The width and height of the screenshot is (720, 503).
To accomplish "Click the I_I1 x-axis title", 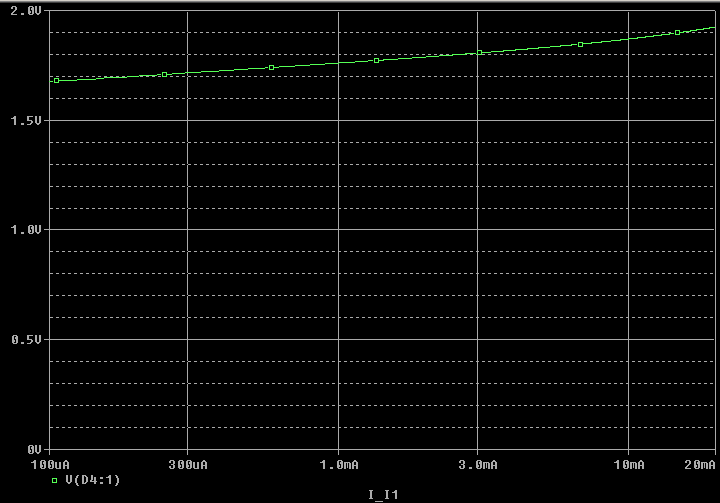I will [383, 495].
